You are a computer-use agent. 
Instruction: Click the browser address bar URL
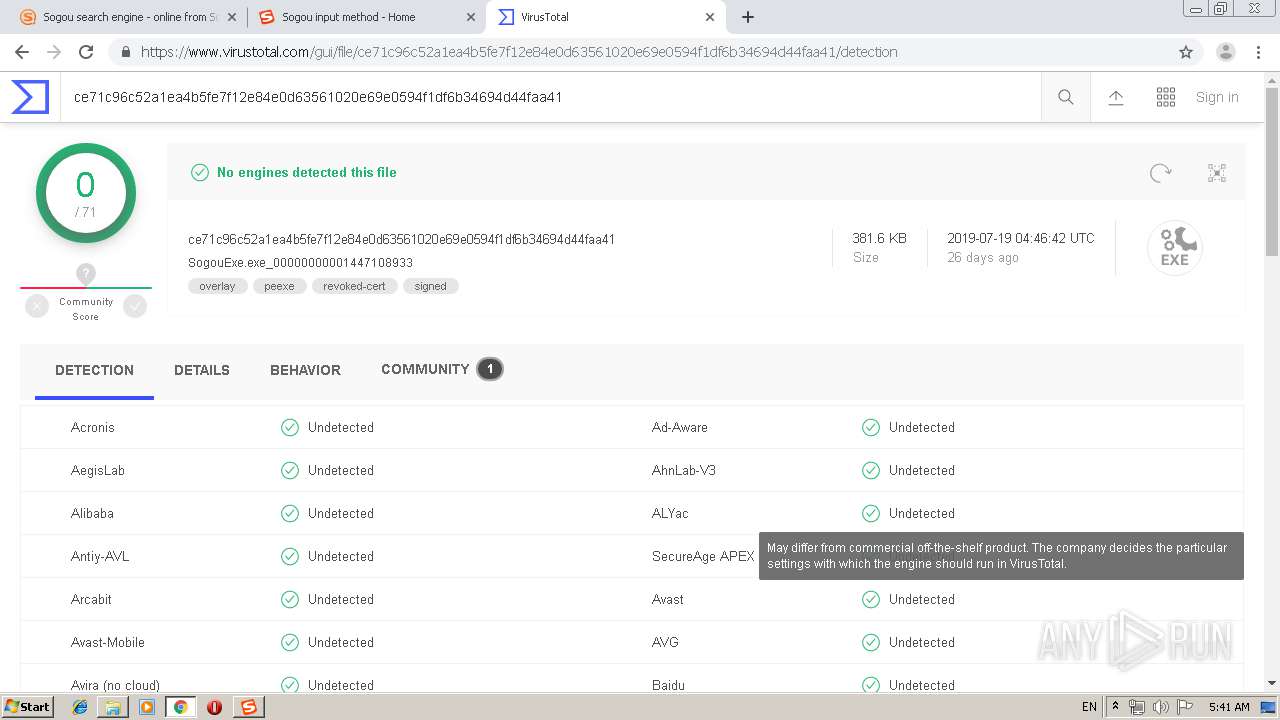[x=519, y=52]
